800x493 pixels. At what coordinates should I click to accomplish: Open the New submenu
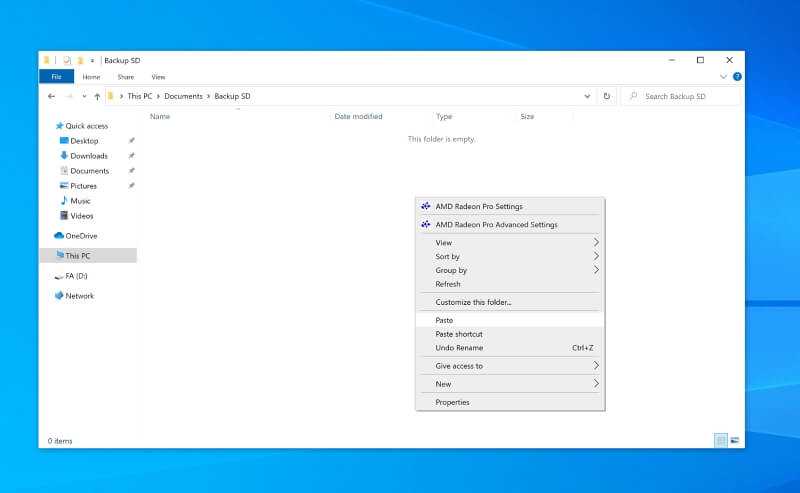click(x=510, y=384)
